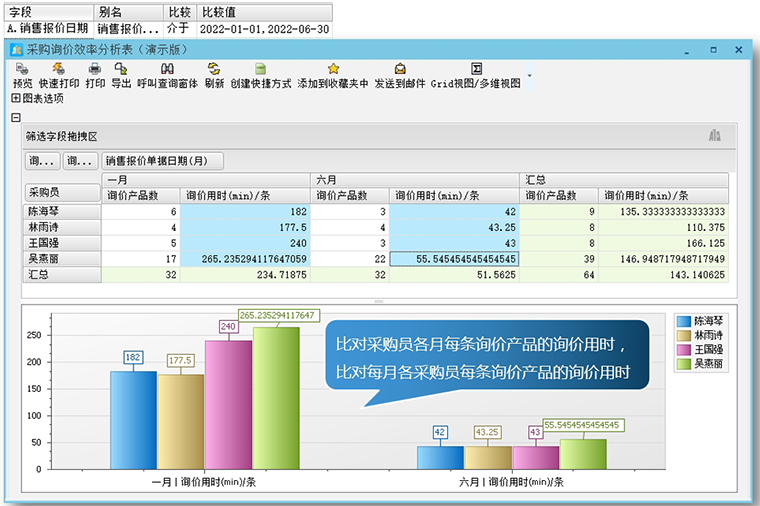Click the cell with value 240
This screenshot has width=760, height=506.
(x=245, y=243)
